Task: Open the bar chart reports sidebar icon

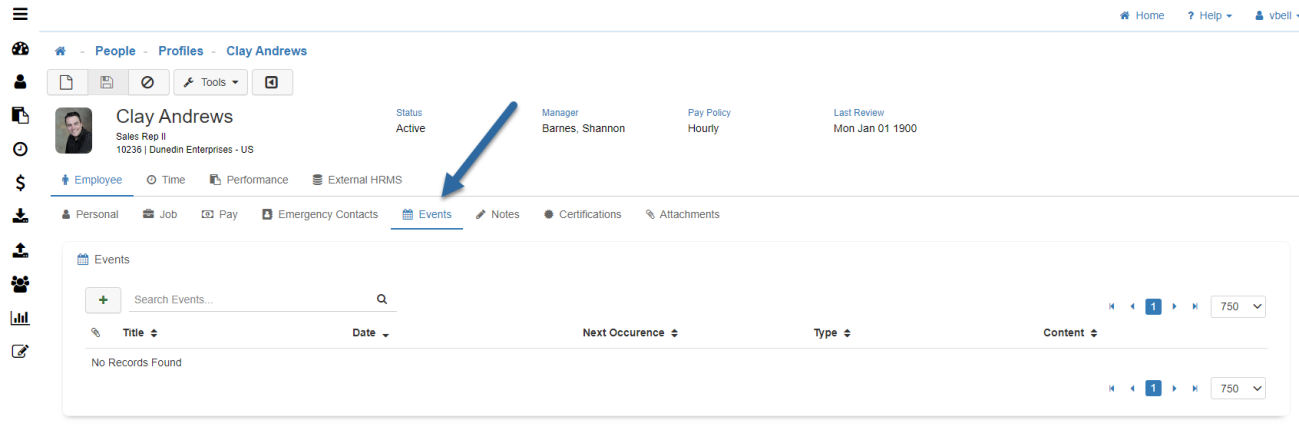Action: 19,318
